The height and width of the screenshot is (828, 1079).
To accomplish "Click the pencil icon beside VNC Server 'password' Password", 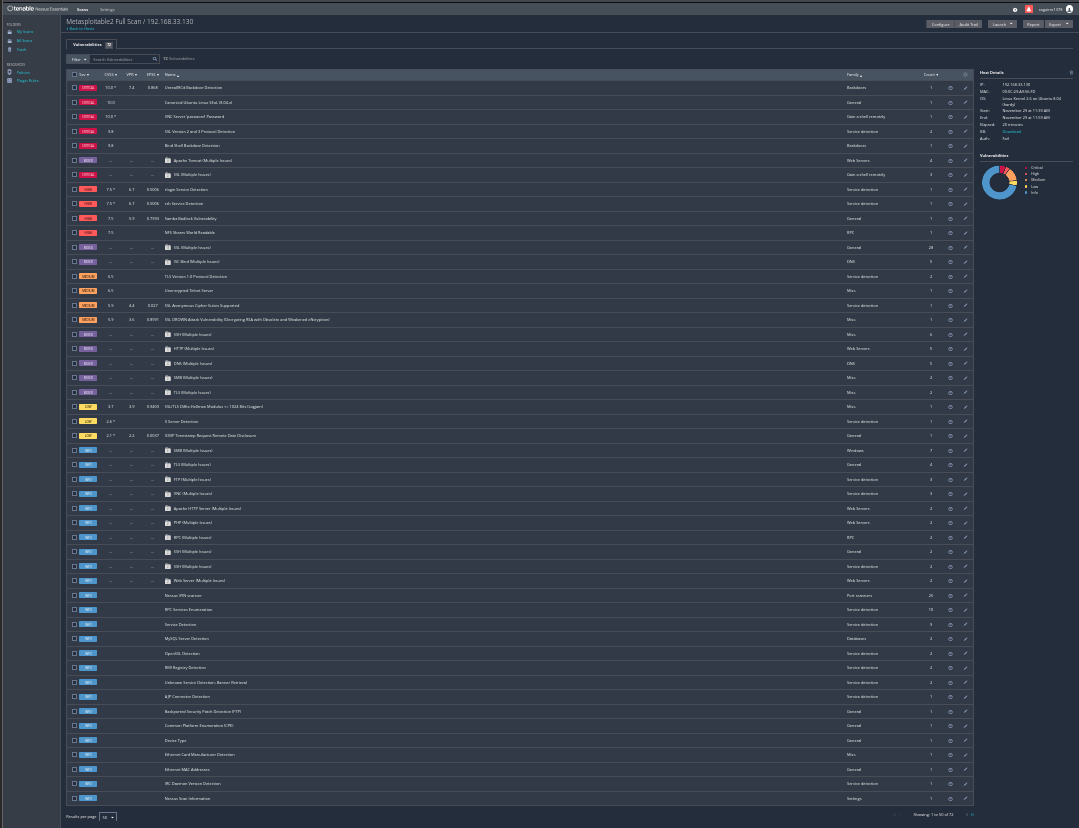I will 964,116.
